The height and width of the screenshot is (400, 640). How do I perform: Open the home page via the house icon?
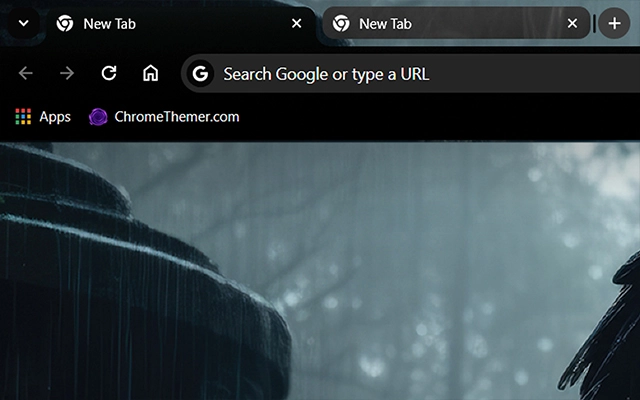pos(151,73)
